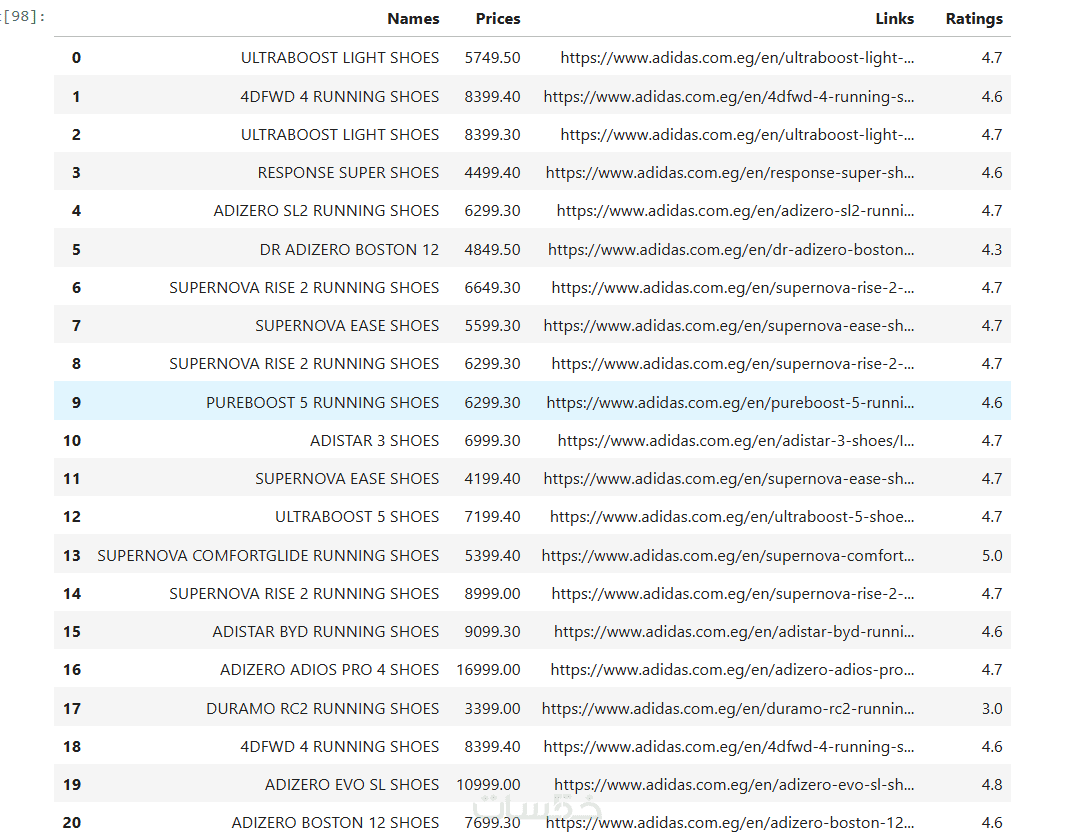Click price 16999.00
The image size is (1075, 837).
click(488, 670)
